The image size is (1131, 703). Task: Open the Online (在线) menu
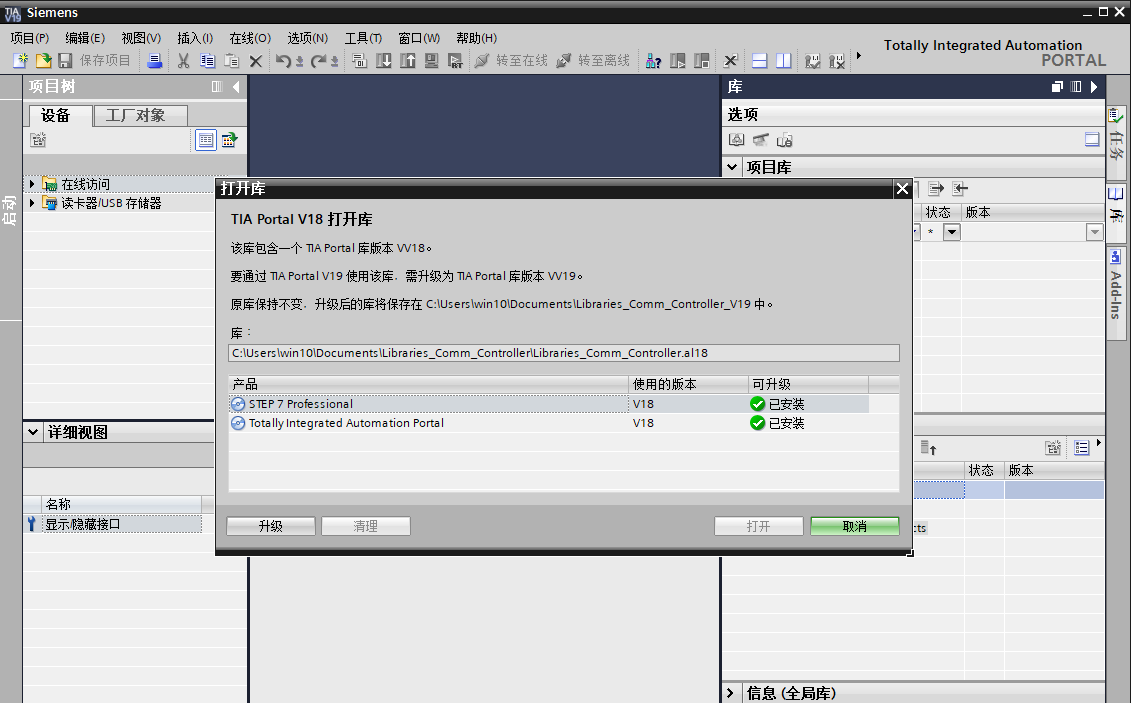click(x=250, y=38)
